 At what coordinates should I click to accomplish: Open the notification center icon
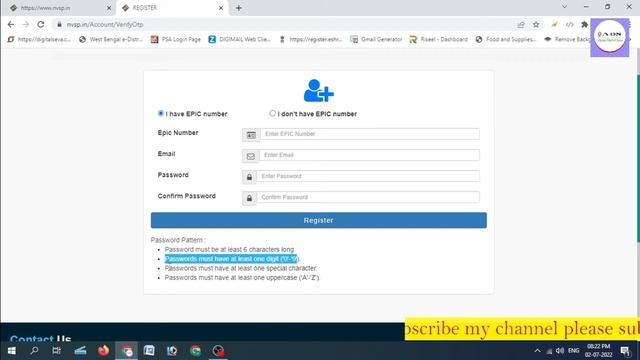tap(625, 351)
